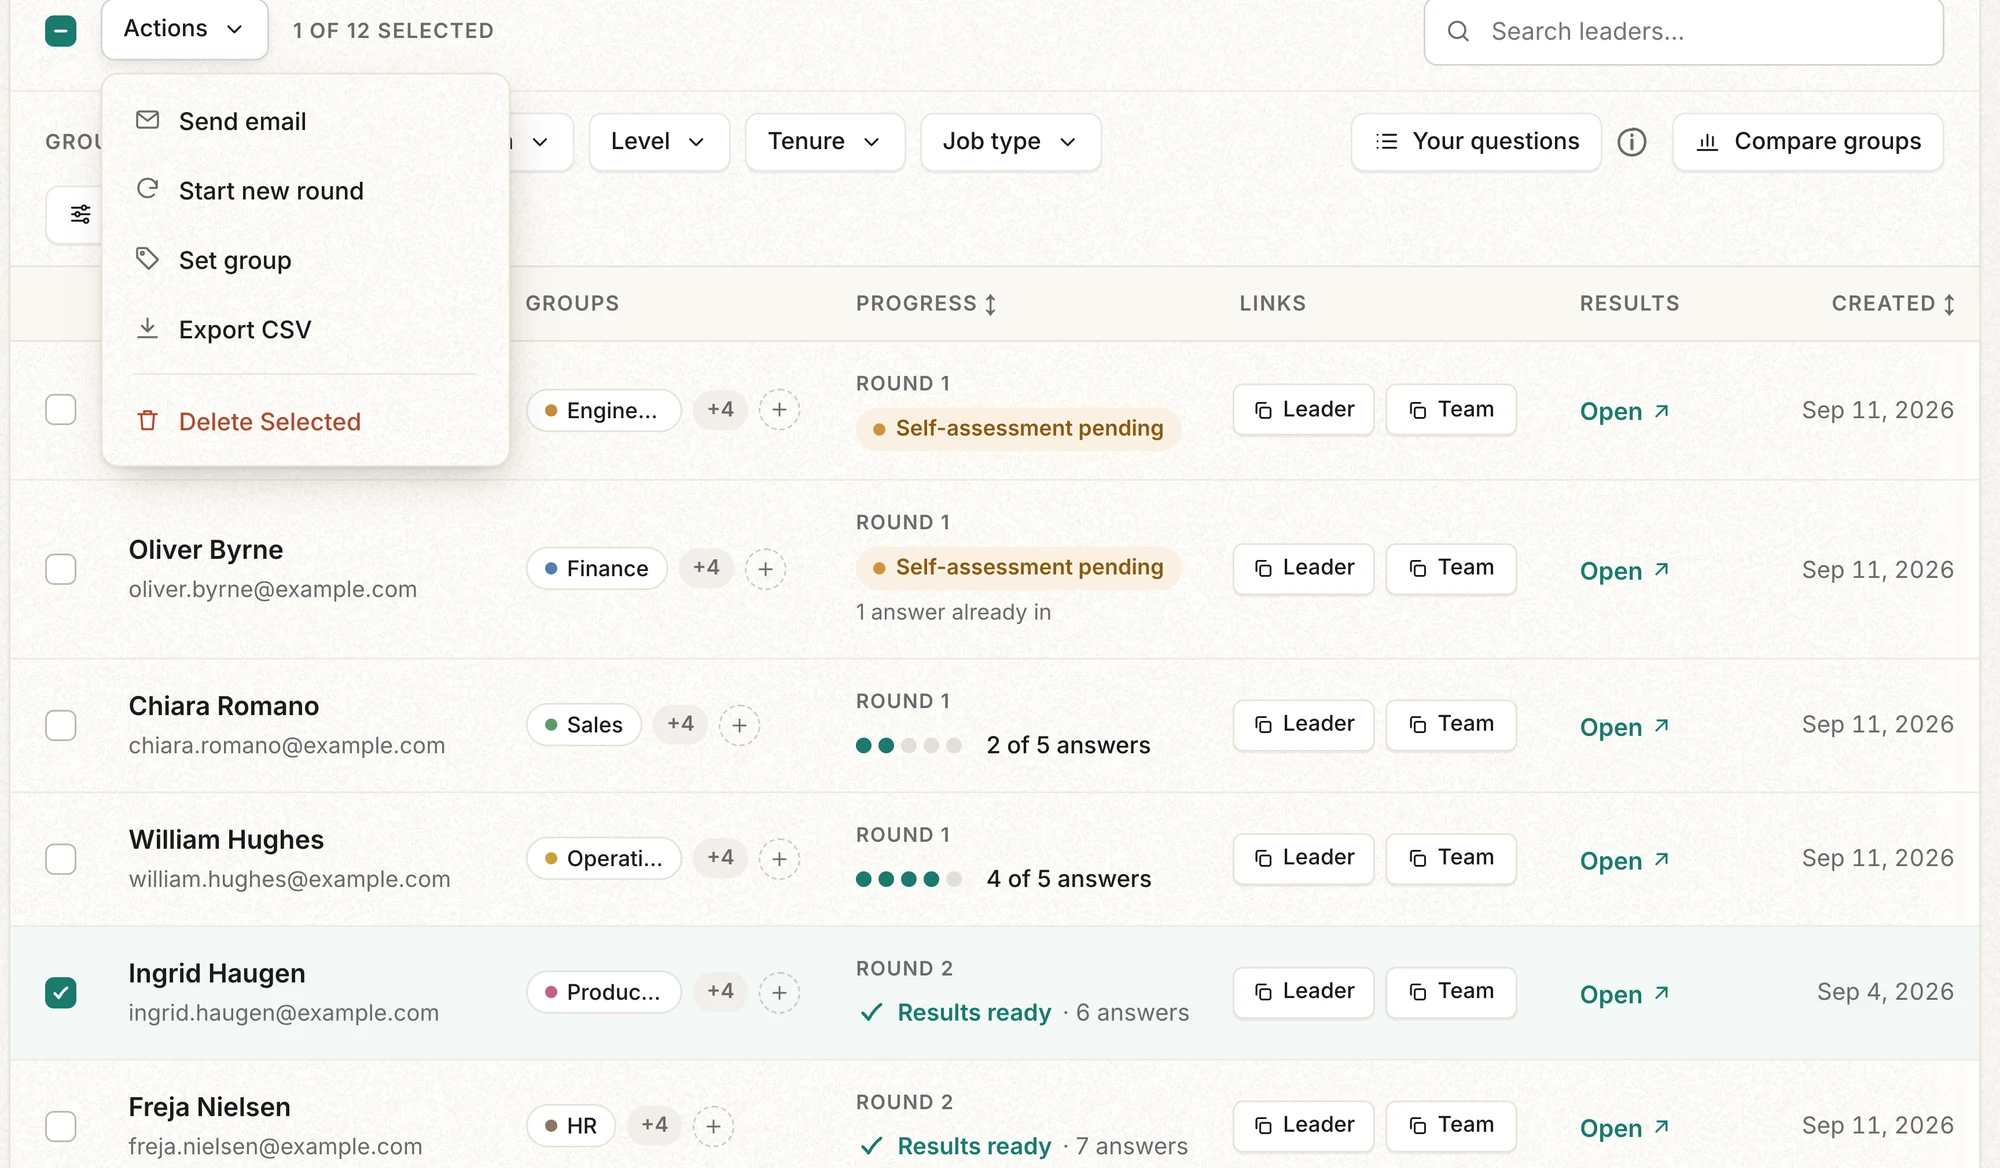The image size is (2000, 1168).
Task: Copy Leader link for Oliver Byrne
Action: click(1303, 569)
